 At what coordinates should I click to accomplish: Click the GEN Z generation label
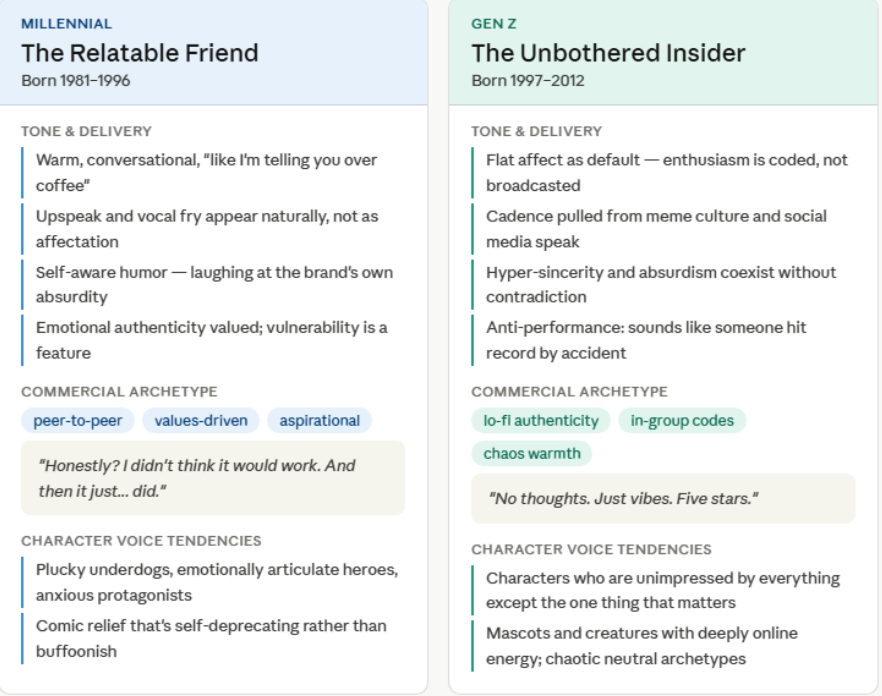click(x=494, y=24)
